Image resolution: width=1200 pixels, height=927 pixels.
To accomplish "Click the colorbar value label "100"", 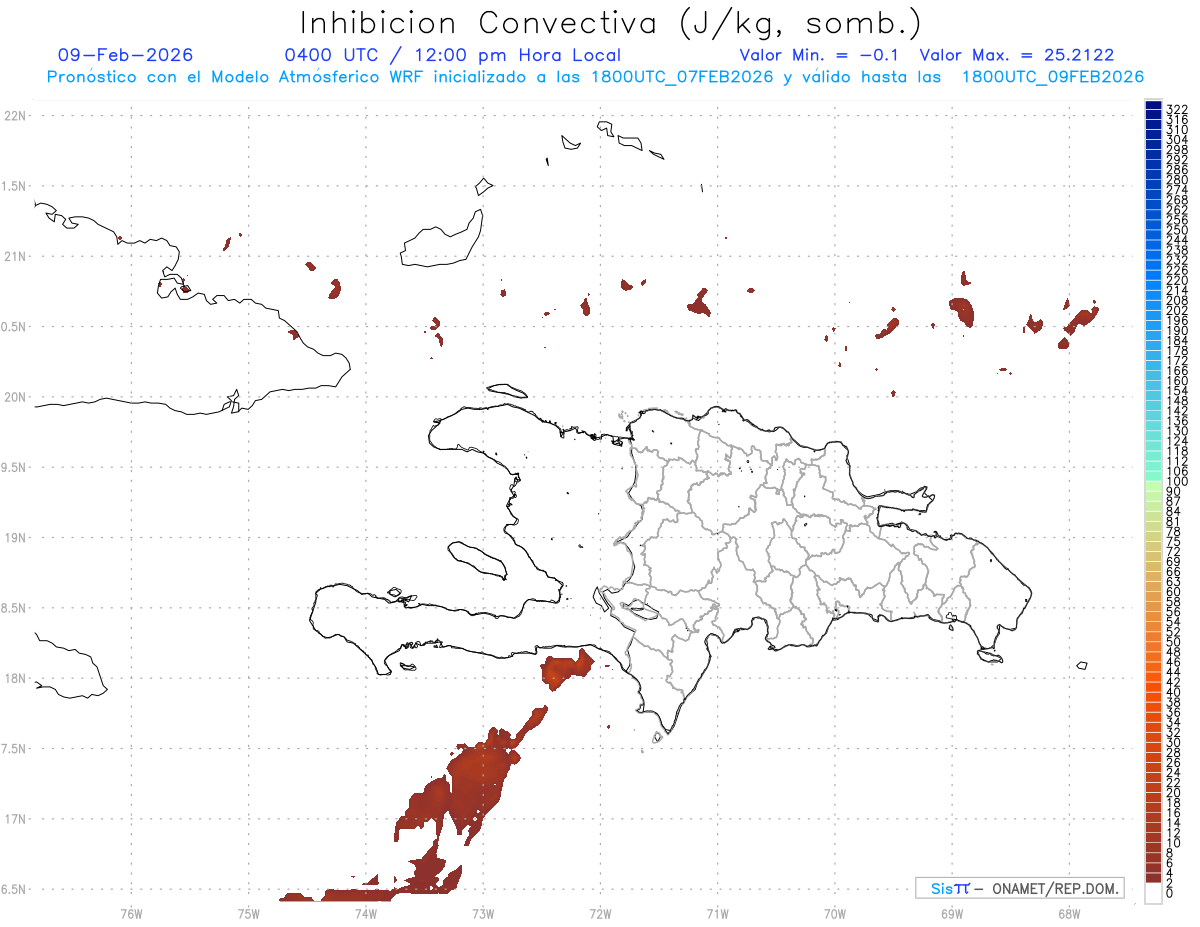I will [x=1177, y=482].
